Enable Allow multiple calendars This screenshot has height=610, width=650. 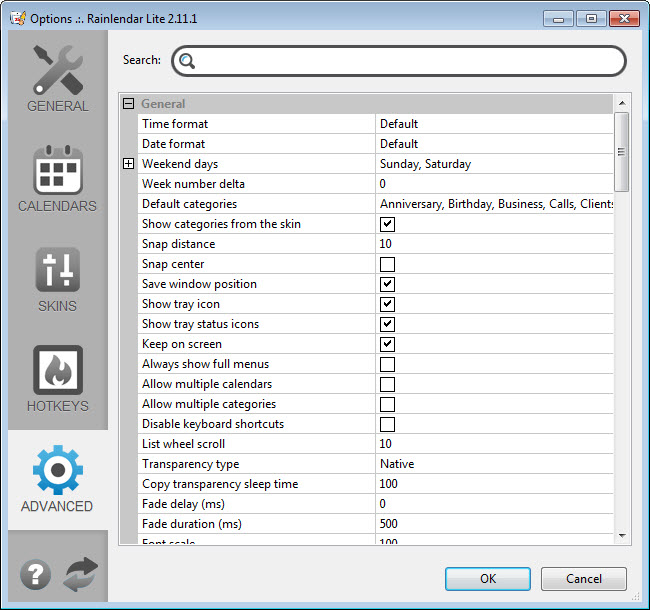click(387, 384)
